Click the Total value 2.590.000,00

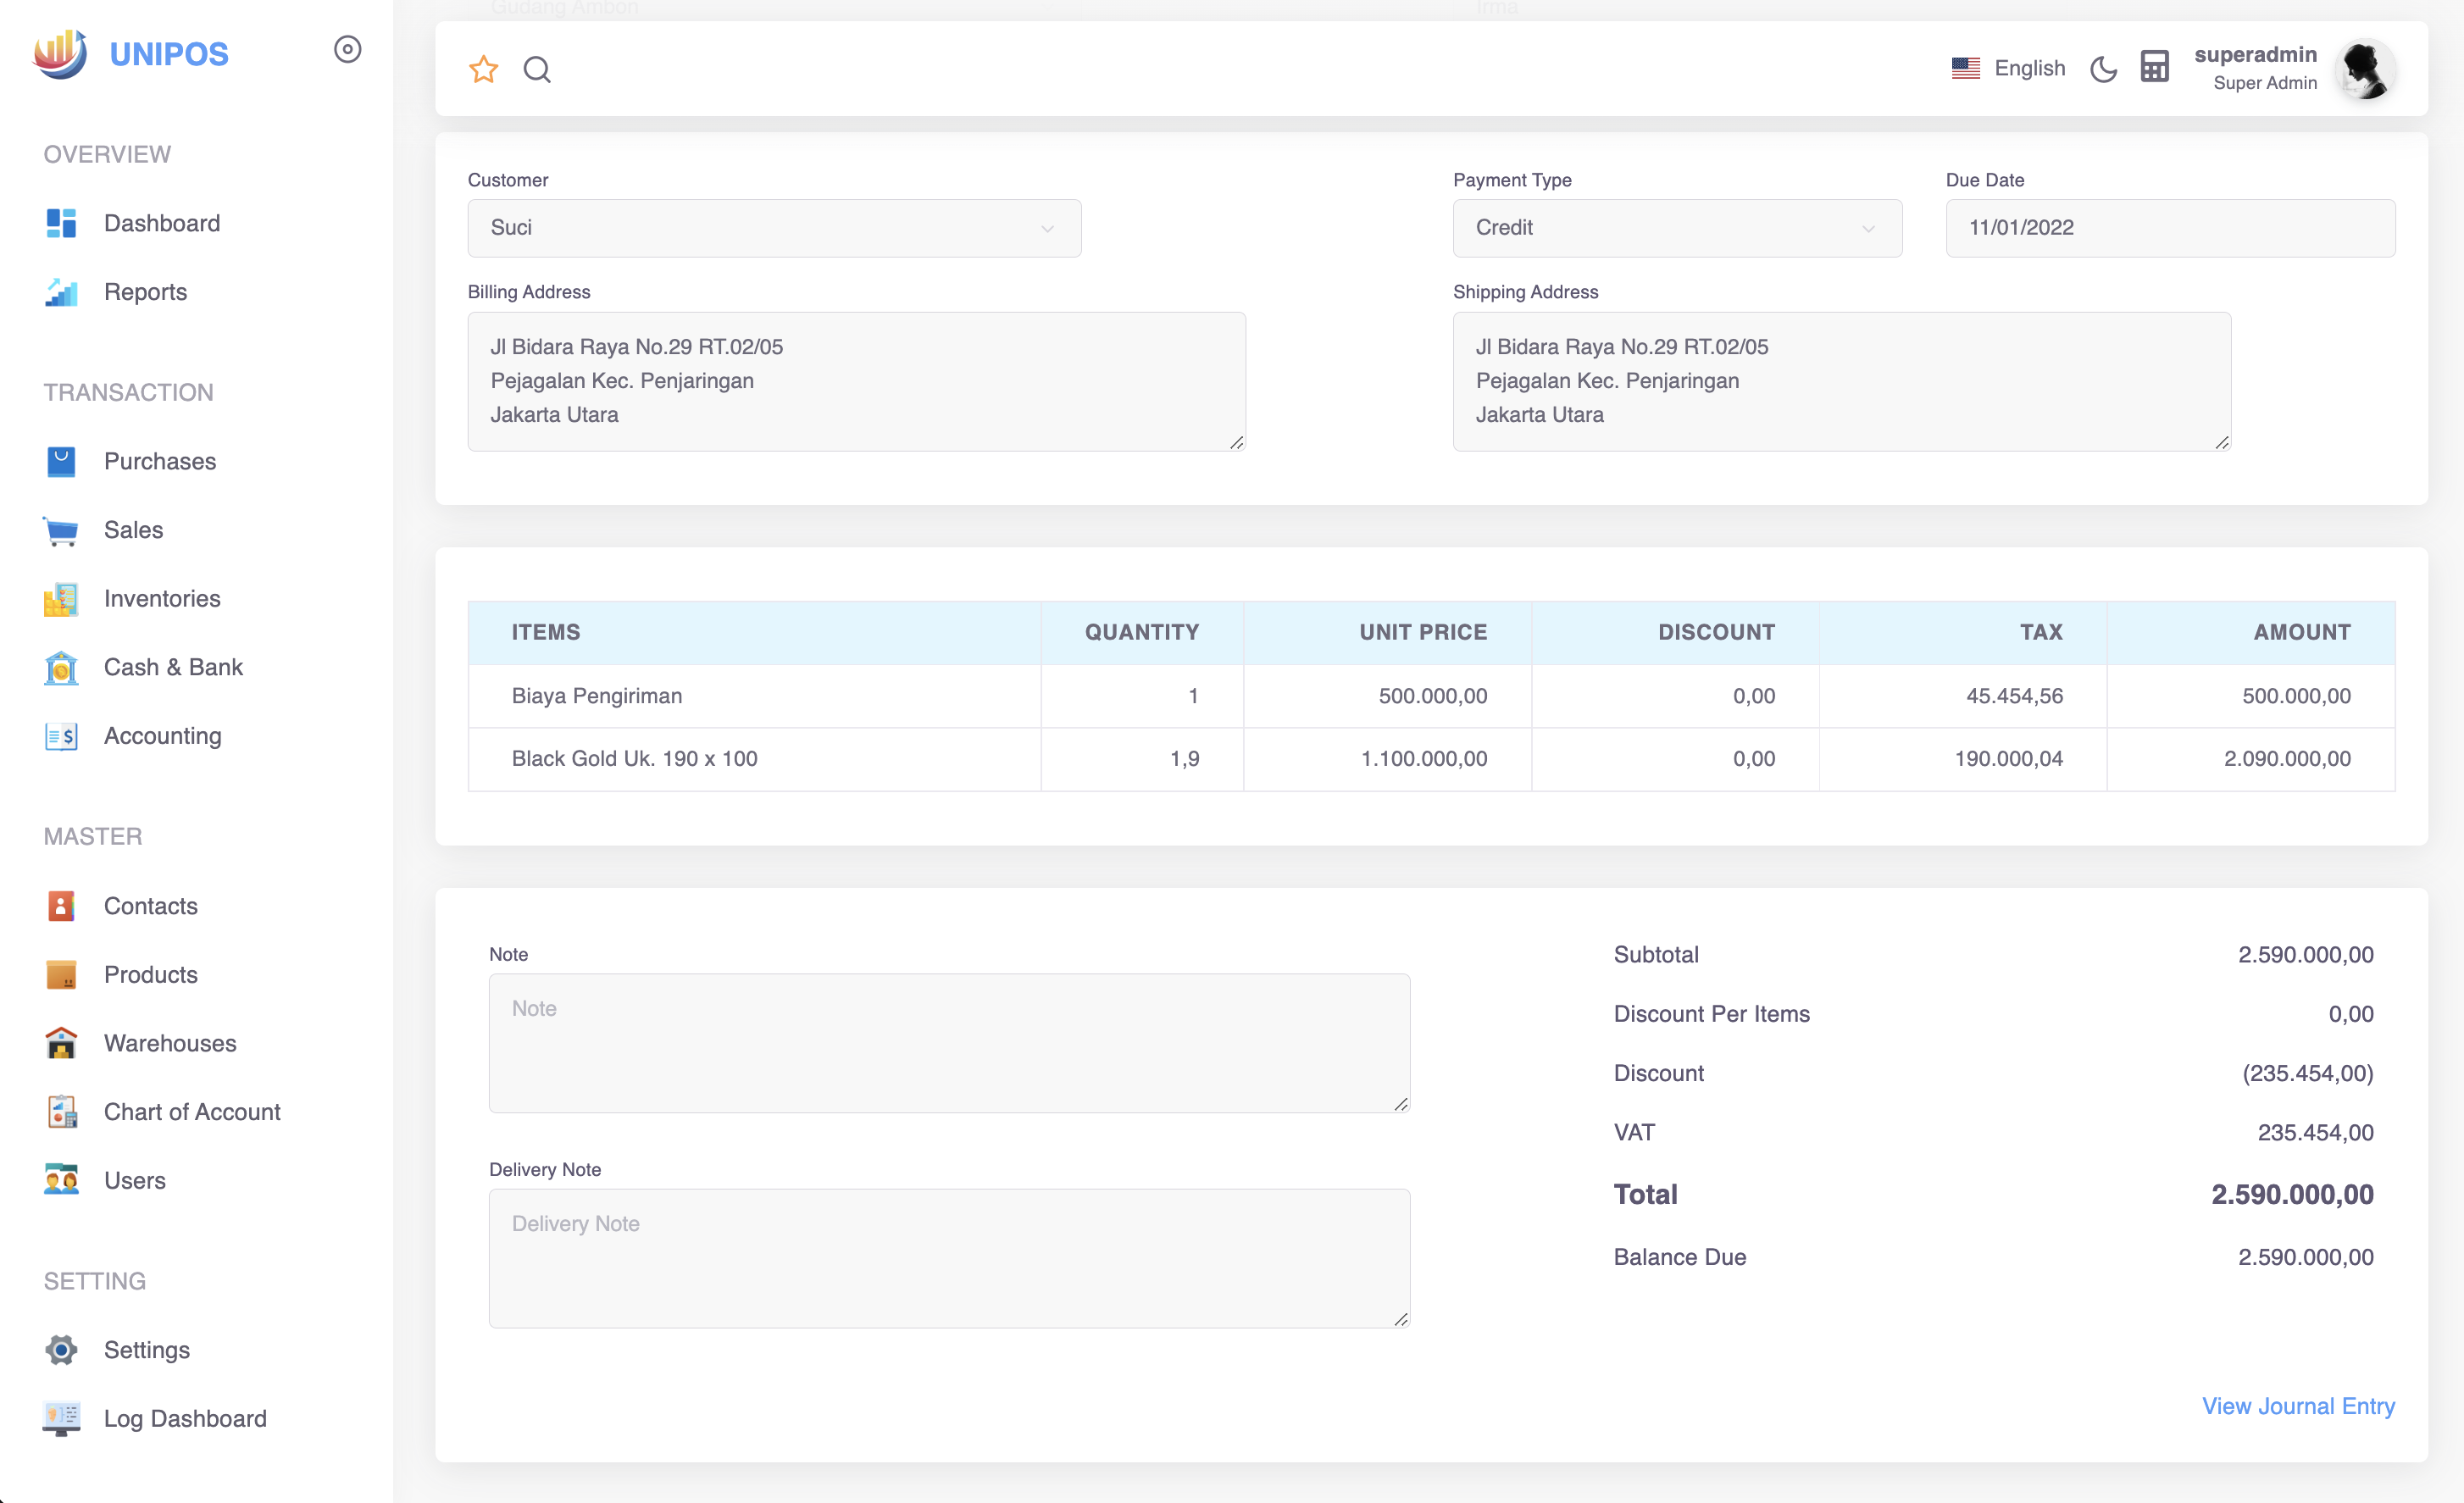(x=2292, y=1194)
